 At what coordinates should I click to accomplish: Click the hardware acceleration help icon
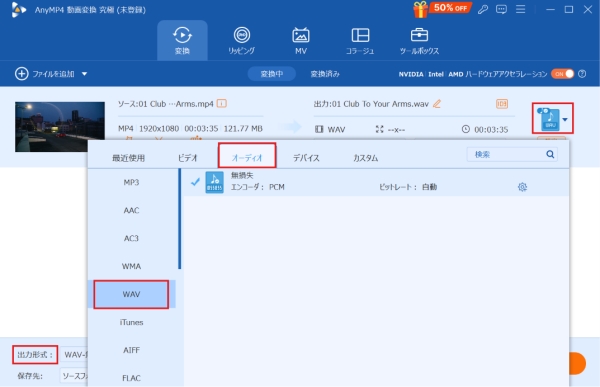pos(582,74)
